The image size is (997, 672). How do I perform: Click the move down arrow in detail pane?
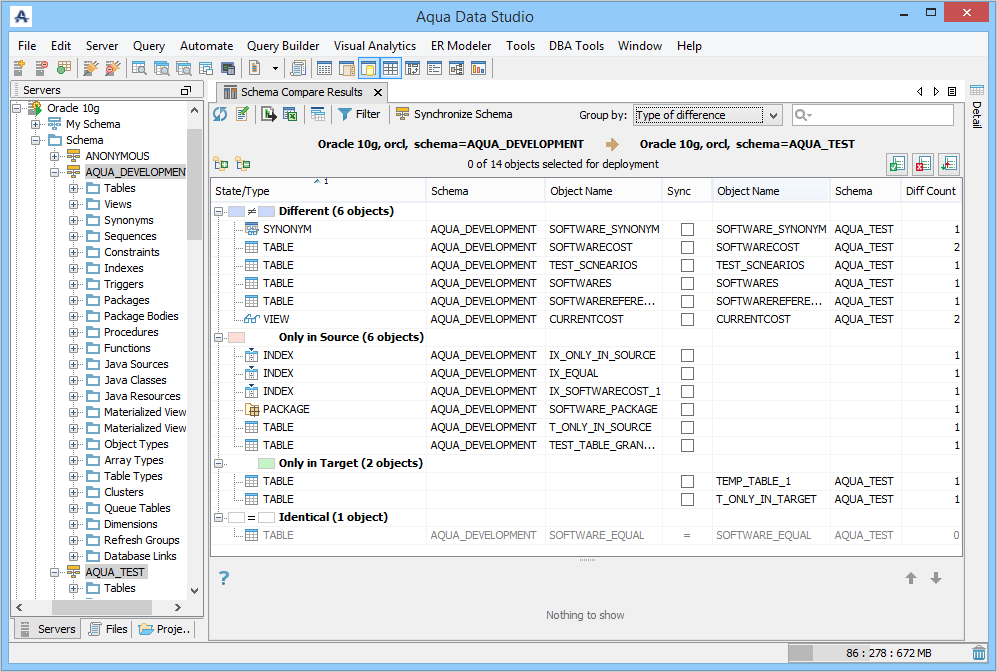pyautogui.click(x=936, y=578)
